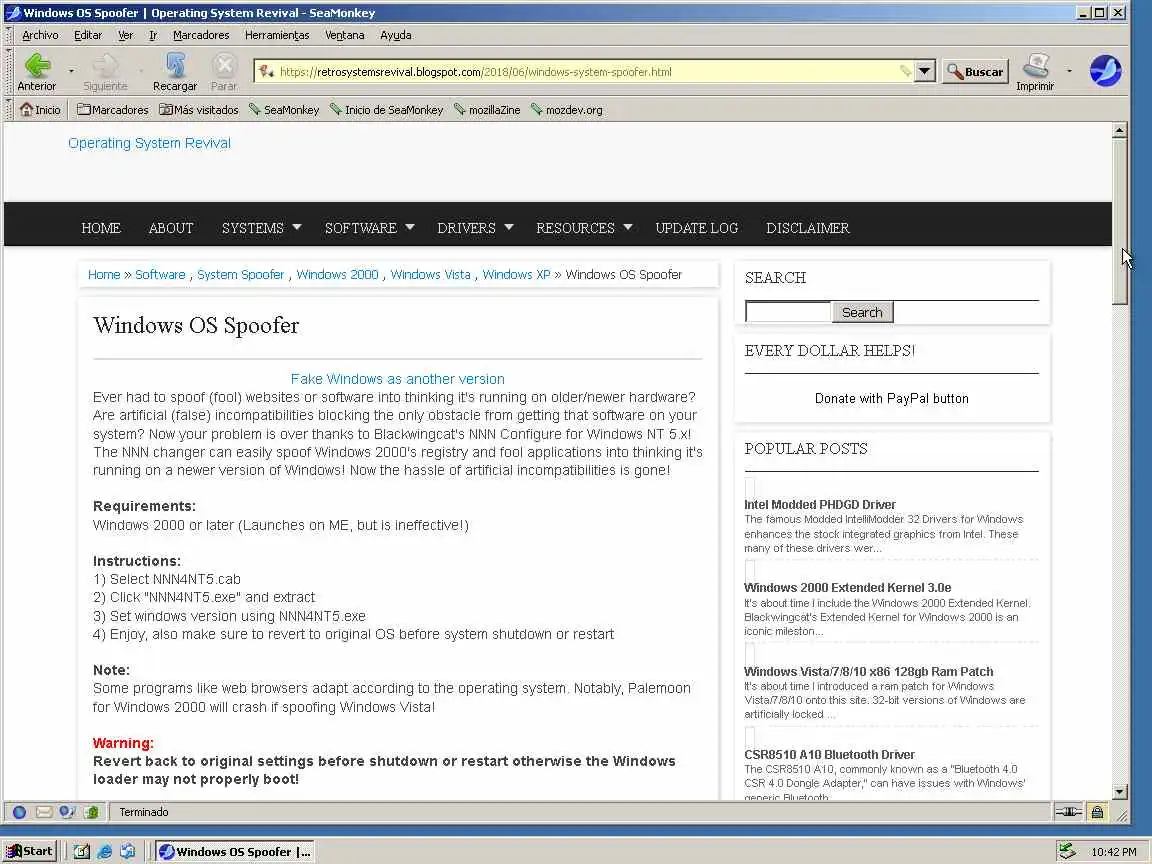The width and height of the screenshot is (1152, 864).
Task: Open the Ir menu
Action: click(x=153, y=35)
